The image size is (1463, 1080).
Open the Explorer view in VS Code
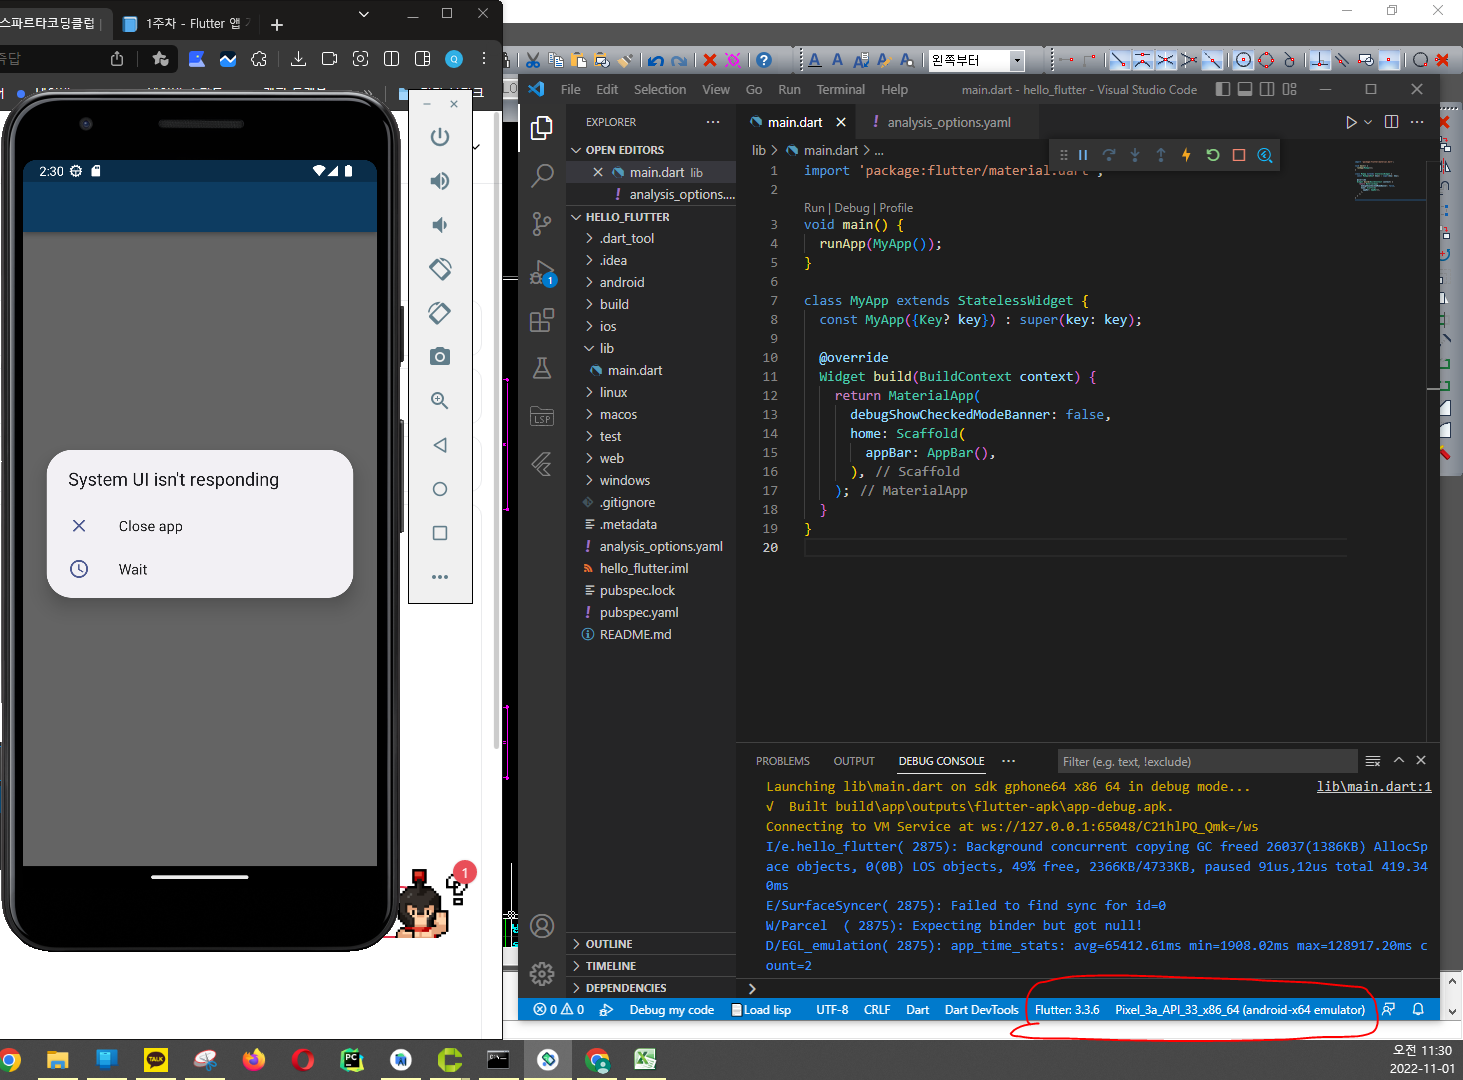point(542,128)
